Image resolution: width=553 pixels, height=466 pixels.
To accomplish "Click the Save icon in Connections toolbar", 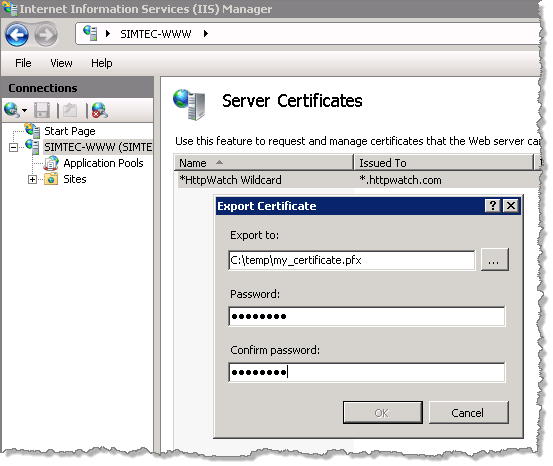I will tap(42, 110).
